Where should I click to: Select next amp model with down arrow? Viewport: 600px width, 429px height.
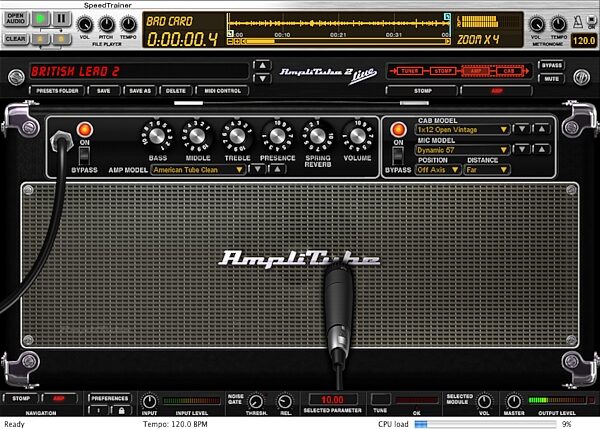pos(258,169)
